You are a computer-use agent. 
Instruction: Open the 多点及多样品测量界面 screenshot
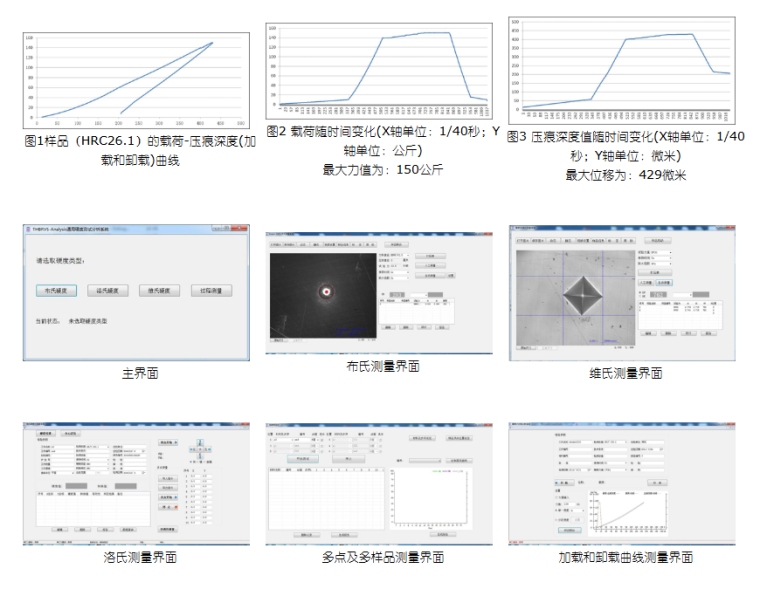tap(380, 482)
